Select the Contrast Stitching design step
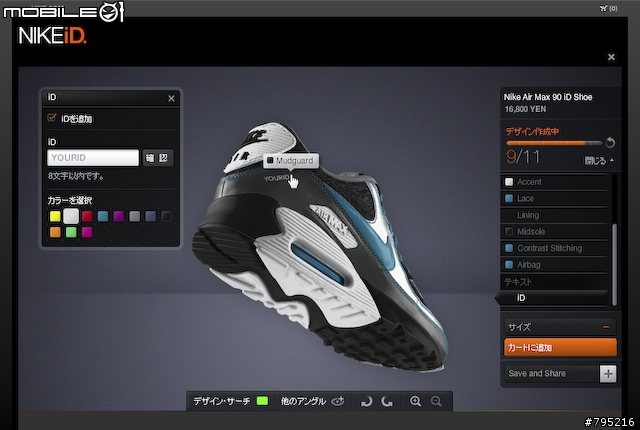 555,248
